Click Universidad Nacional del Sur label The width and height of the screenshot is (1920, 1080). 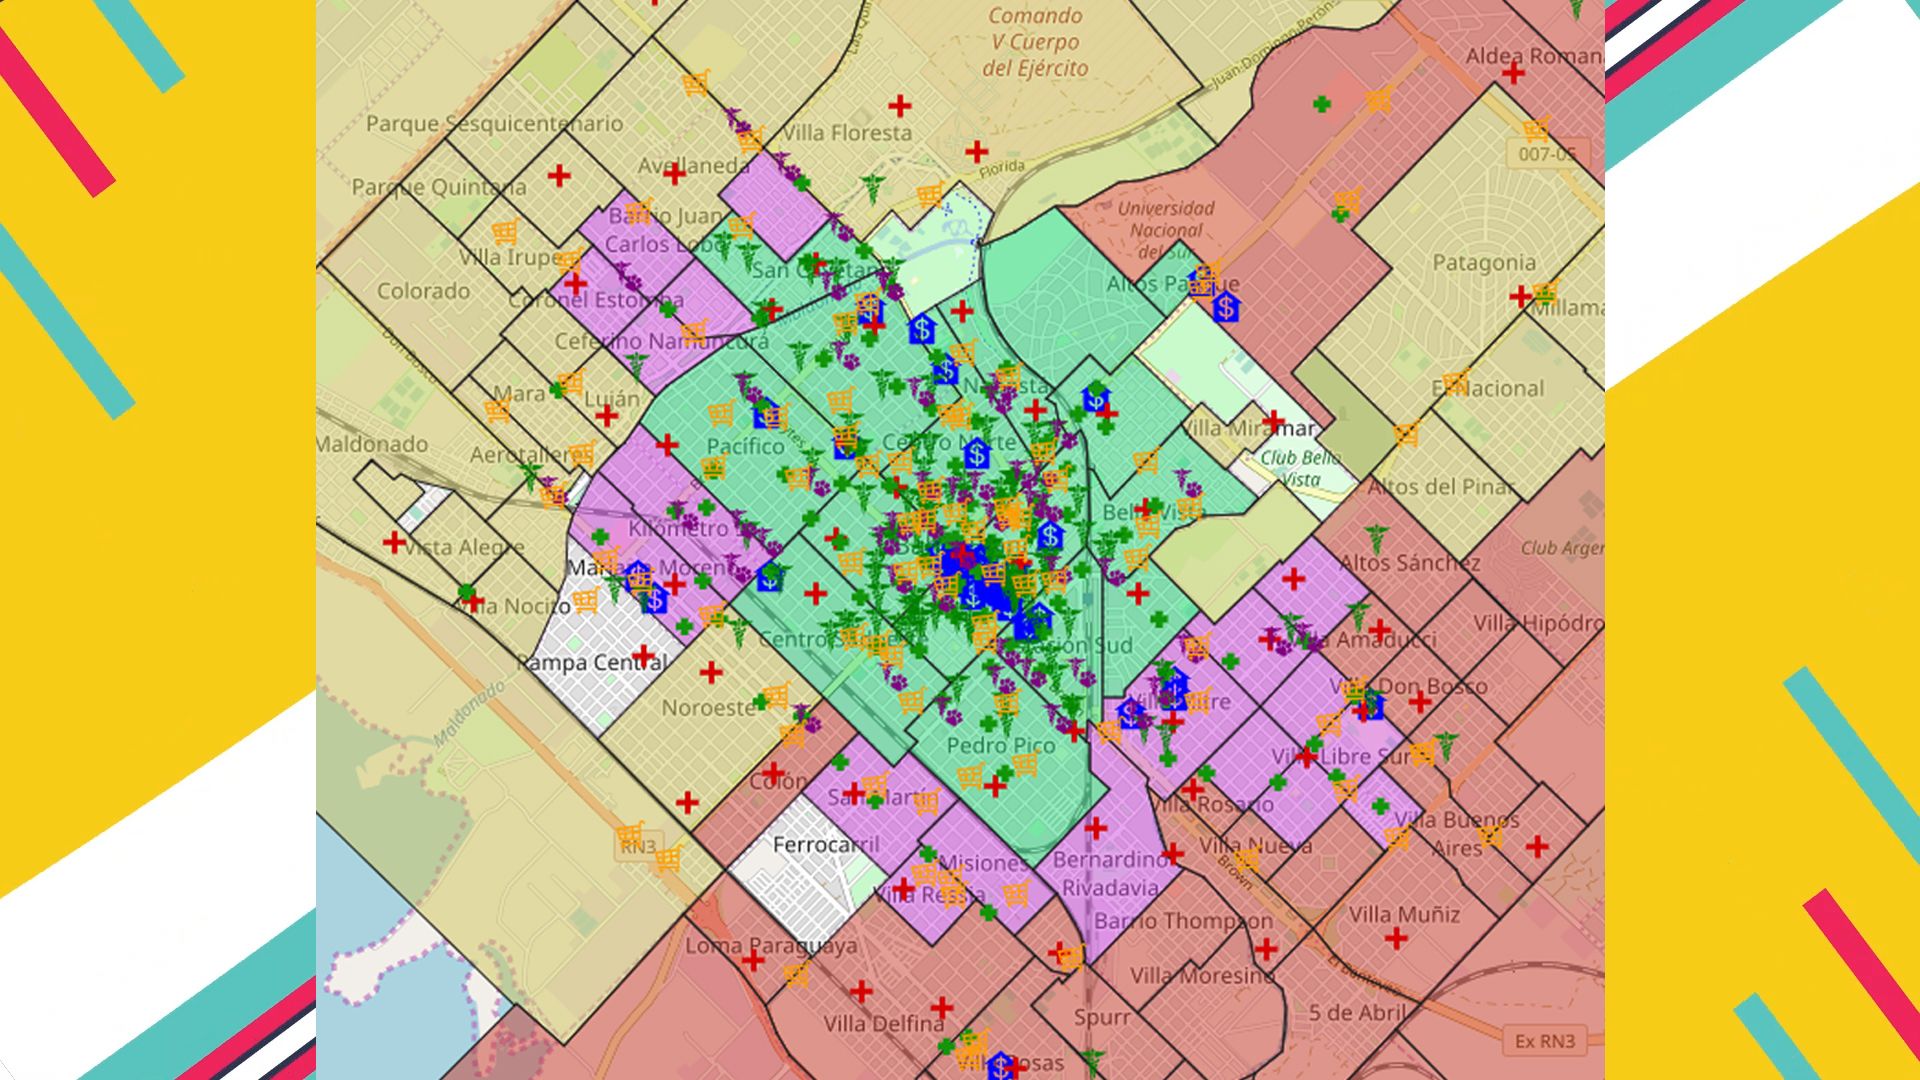coord(1166,230)
